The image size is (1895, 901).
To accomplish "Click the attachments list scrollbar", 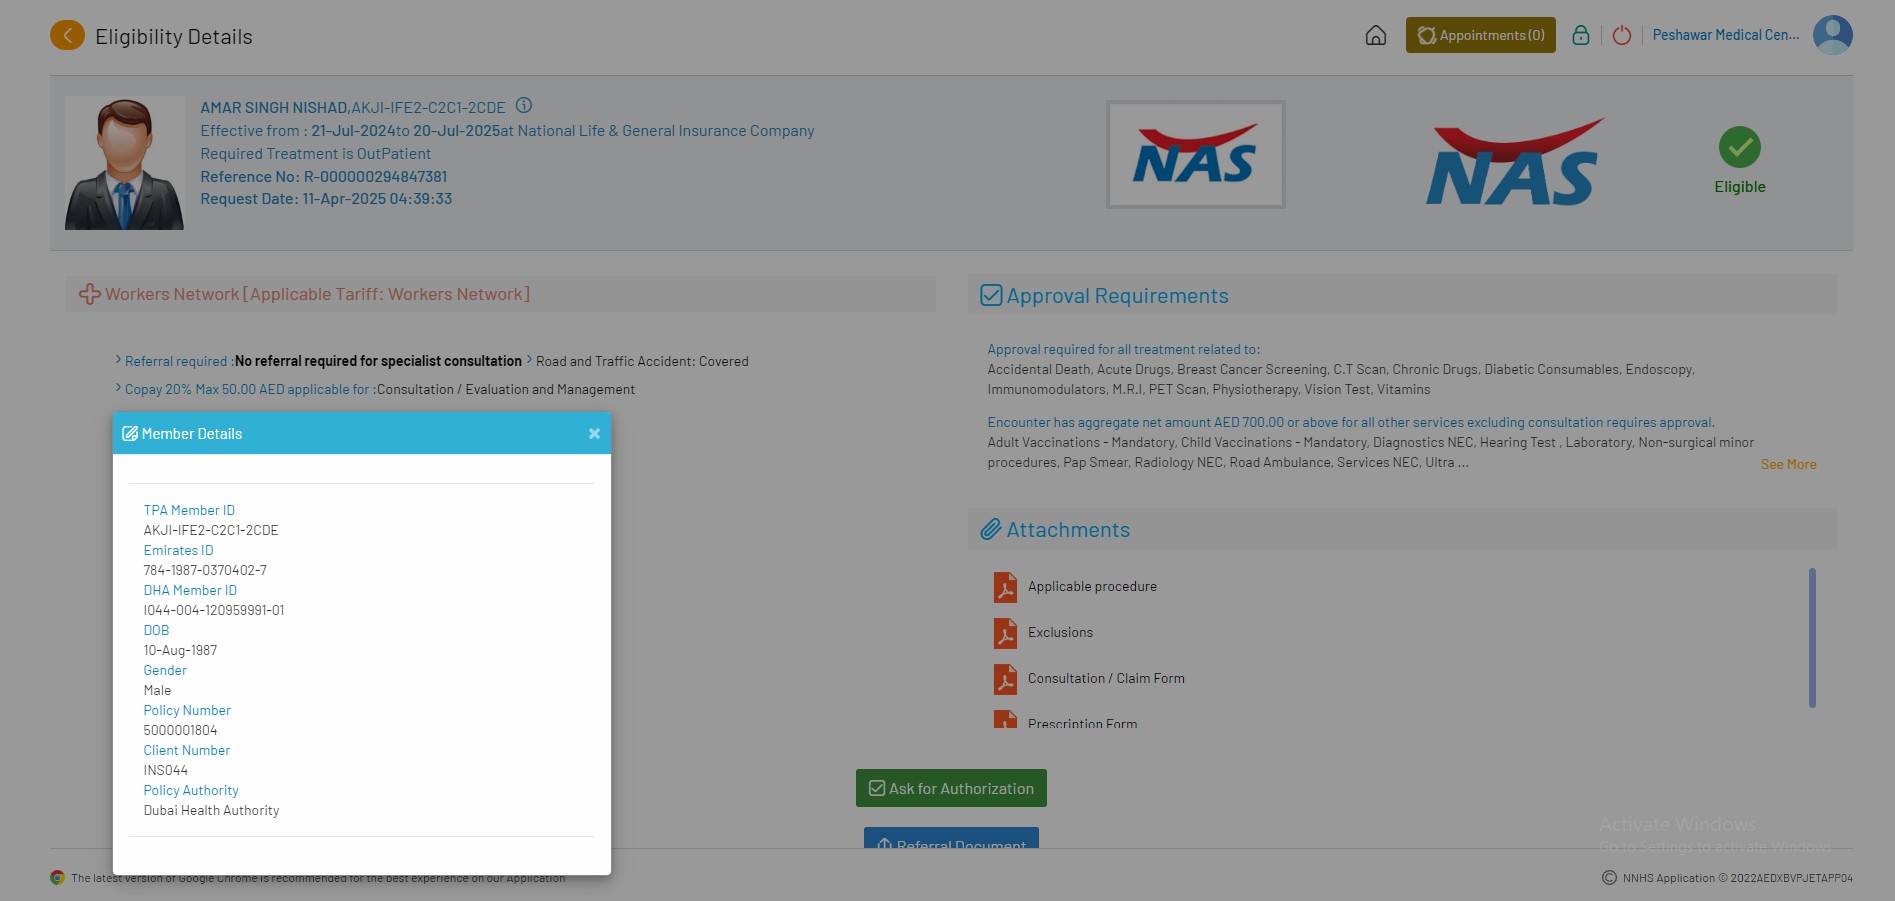I will click(x=1812, y=638).
